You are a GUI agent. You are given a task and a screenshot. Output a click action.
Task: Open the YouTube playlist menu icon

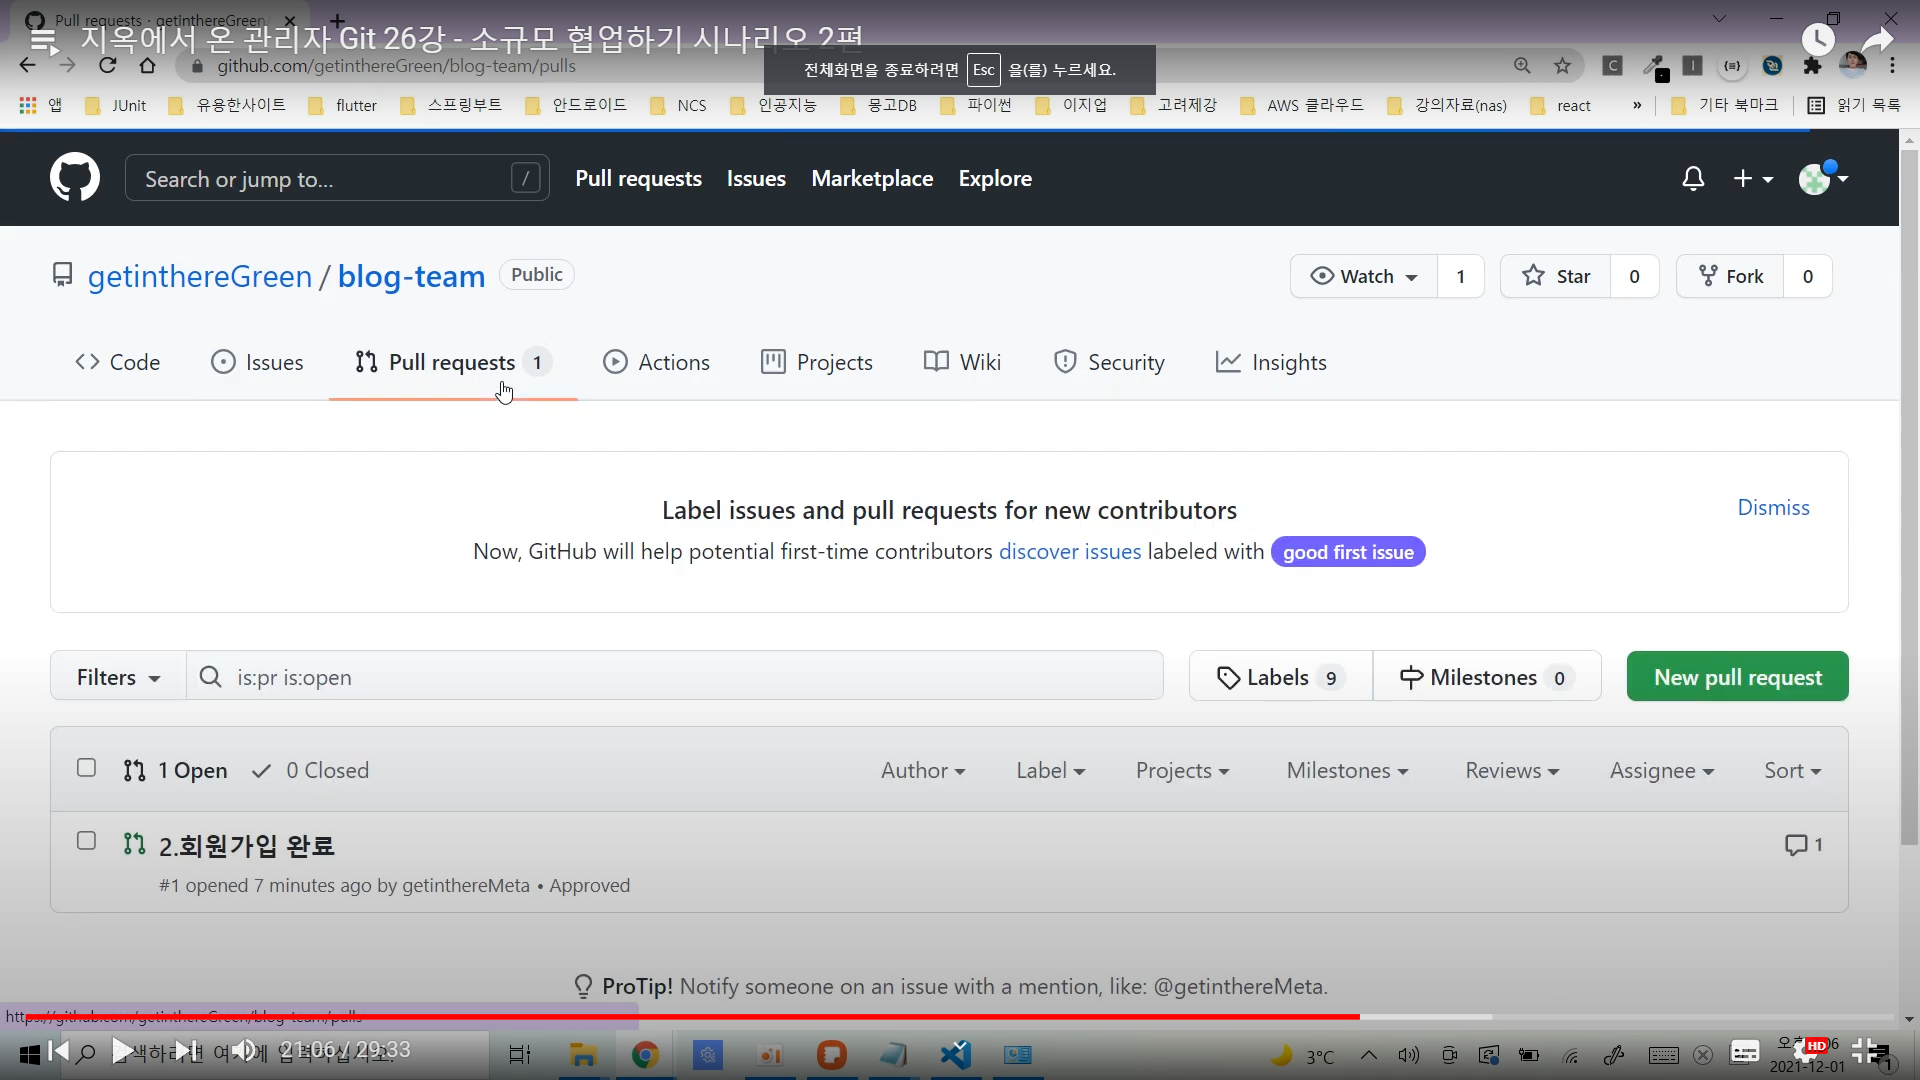tap(43, 39)
